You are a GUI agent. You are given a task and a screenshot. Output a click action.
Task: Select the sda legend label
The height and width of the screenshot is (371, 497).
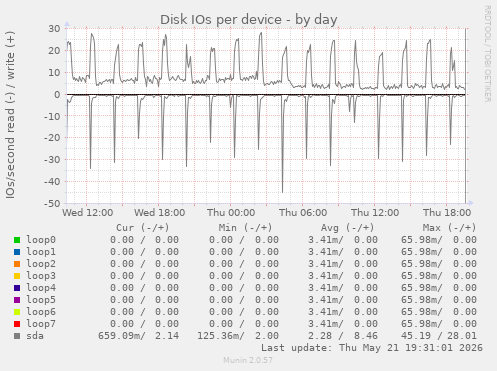coord(35,336)
